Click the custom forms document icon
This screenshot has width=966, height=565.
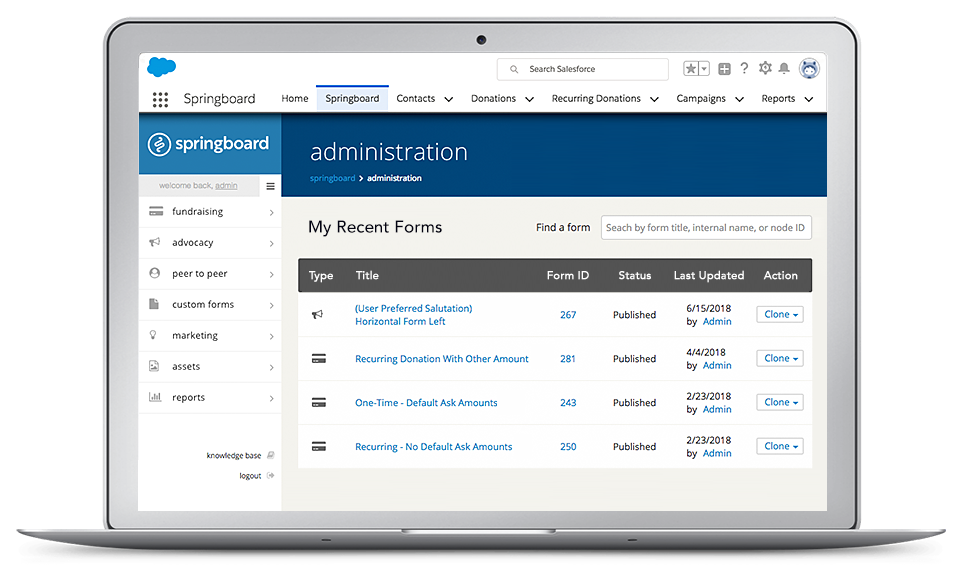coord(154,304)
